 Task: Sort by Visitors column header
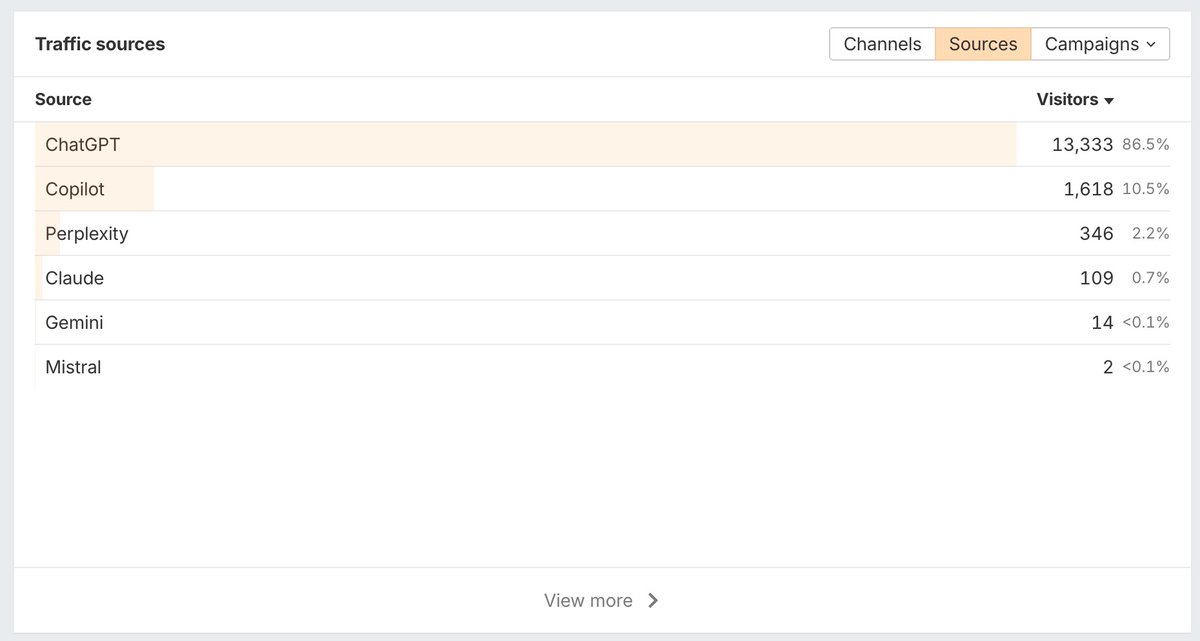point(1067,100)
